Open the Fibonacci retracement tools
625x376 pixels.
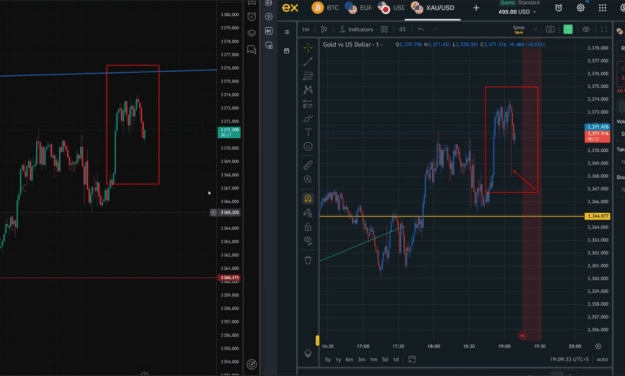(308, 76)
